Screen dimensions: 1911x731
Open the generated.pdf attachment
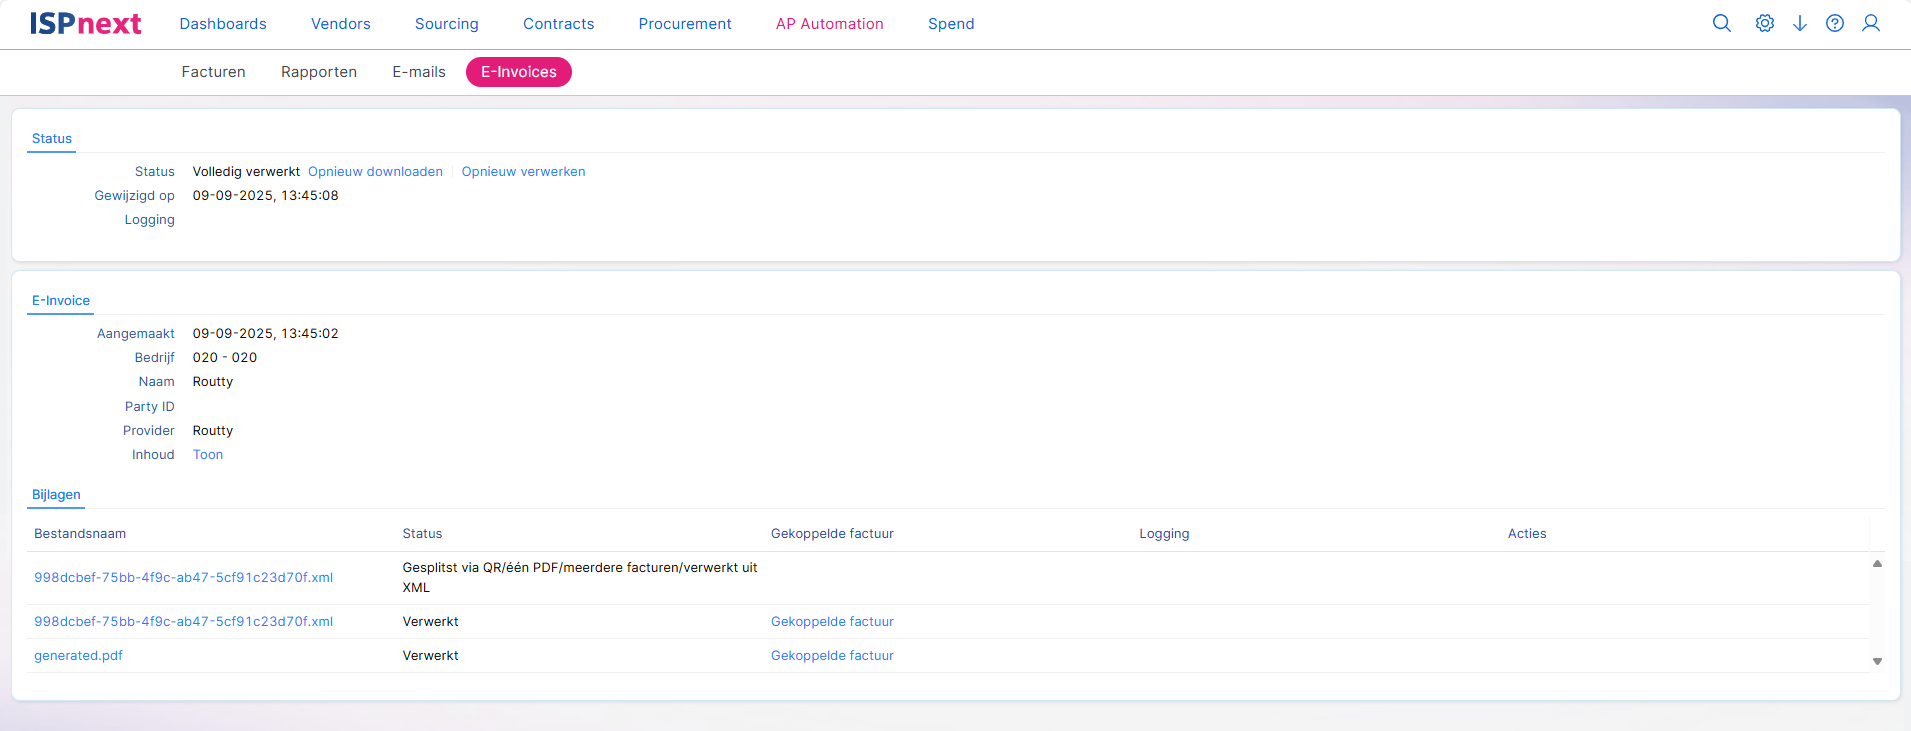pos(78,656)
